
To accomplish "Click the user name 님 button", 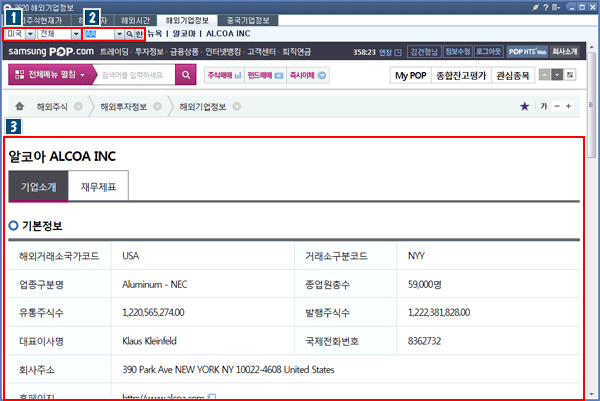I will pos(424,52).
